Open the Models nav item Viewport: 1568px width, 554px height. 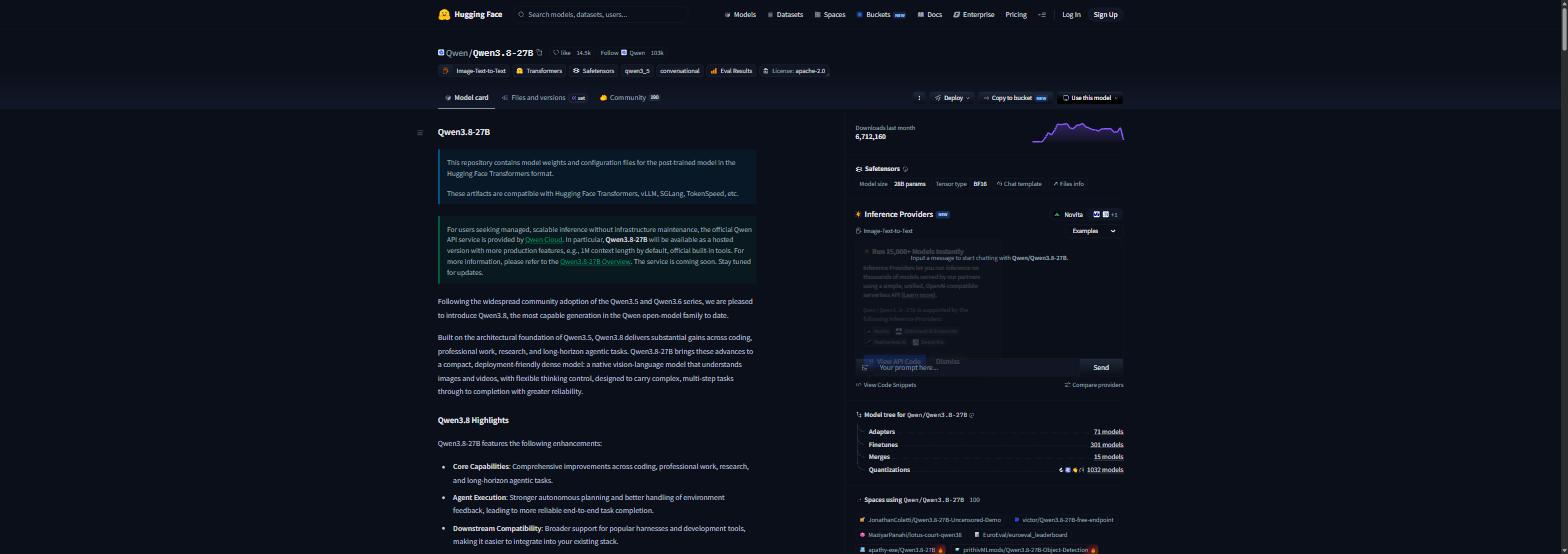[740, 15]
